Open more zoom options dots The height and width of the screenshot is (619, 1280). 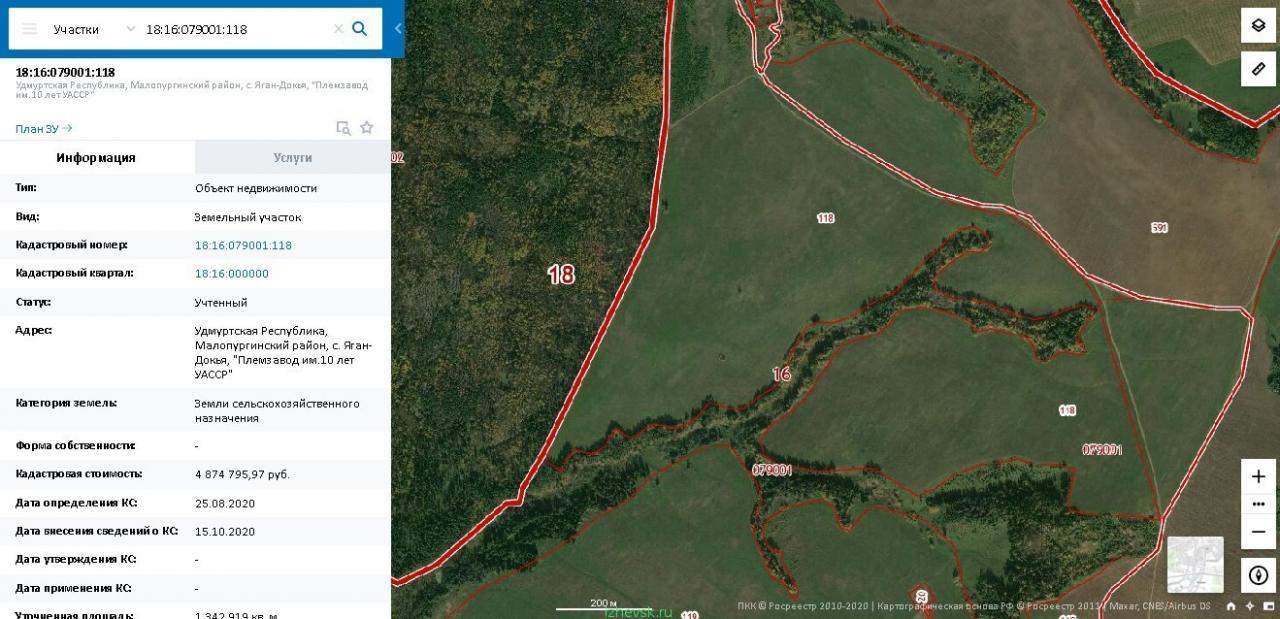pyautogui.click(x=1258, y=504)
